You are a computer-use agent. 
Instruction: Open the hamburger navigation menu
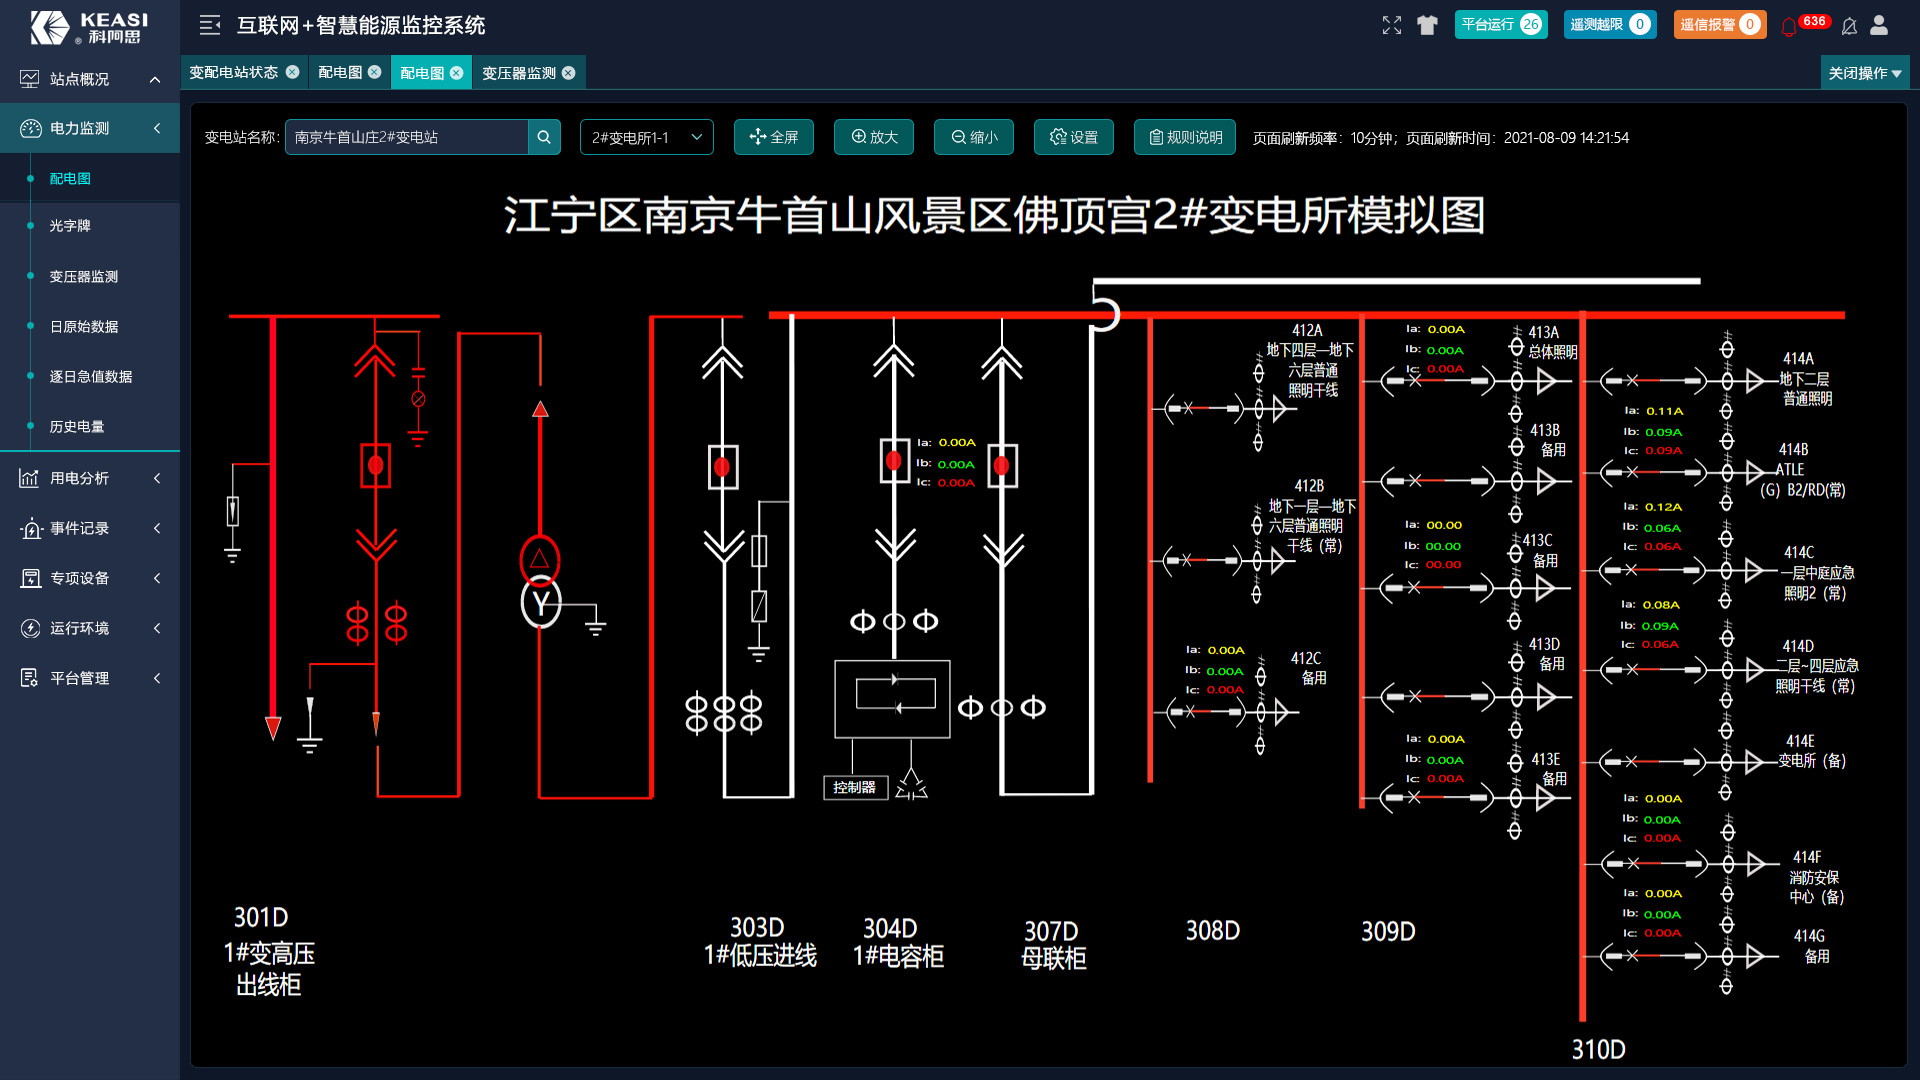210,25
